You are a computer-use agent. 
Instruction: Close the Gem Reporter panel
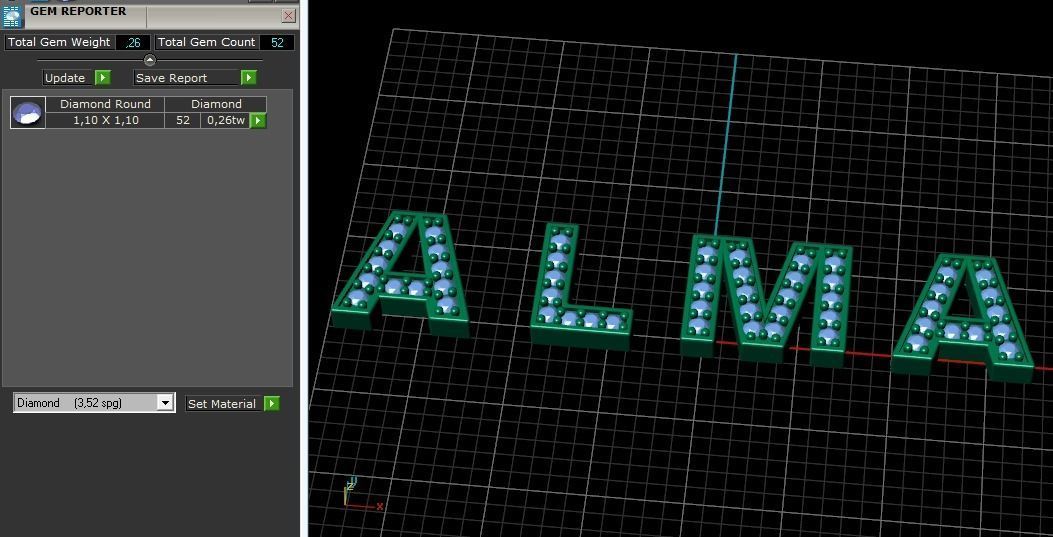click(289, 15)
